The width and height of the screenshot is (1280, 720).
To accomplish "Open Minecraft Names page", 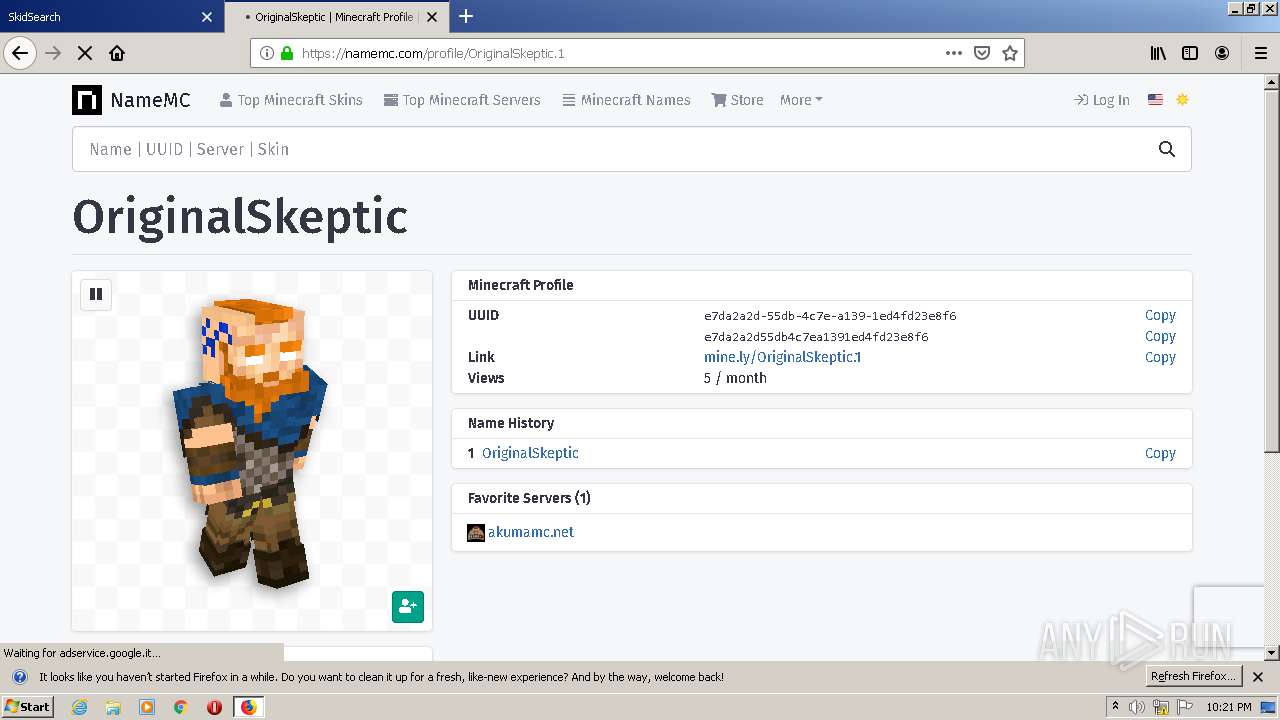I will click(x=626, y=100).
